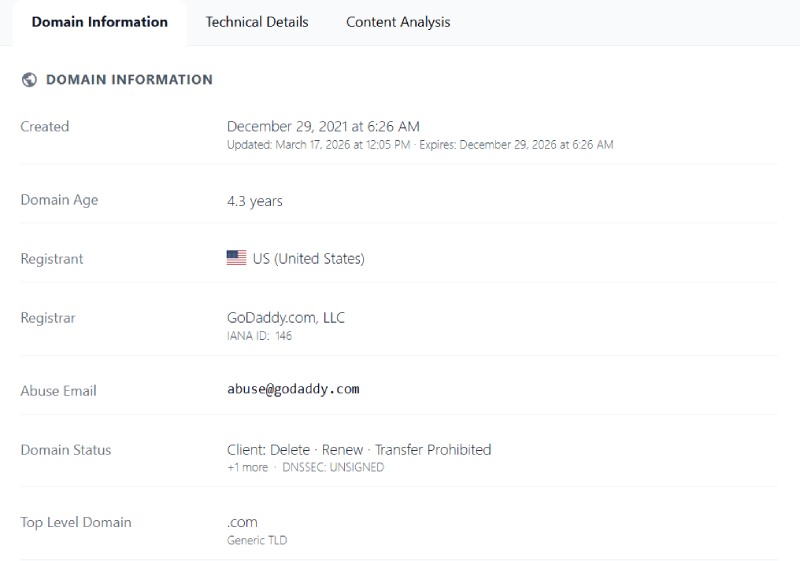Click the Abuse Email row label
The height and width of the screenshot is (561, 800).
pos(58,391)
